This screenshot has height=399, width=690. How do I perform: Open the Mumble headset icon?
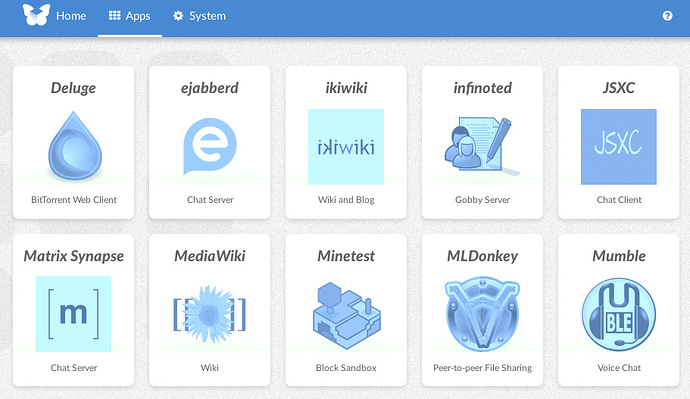(x=619, y=314)
